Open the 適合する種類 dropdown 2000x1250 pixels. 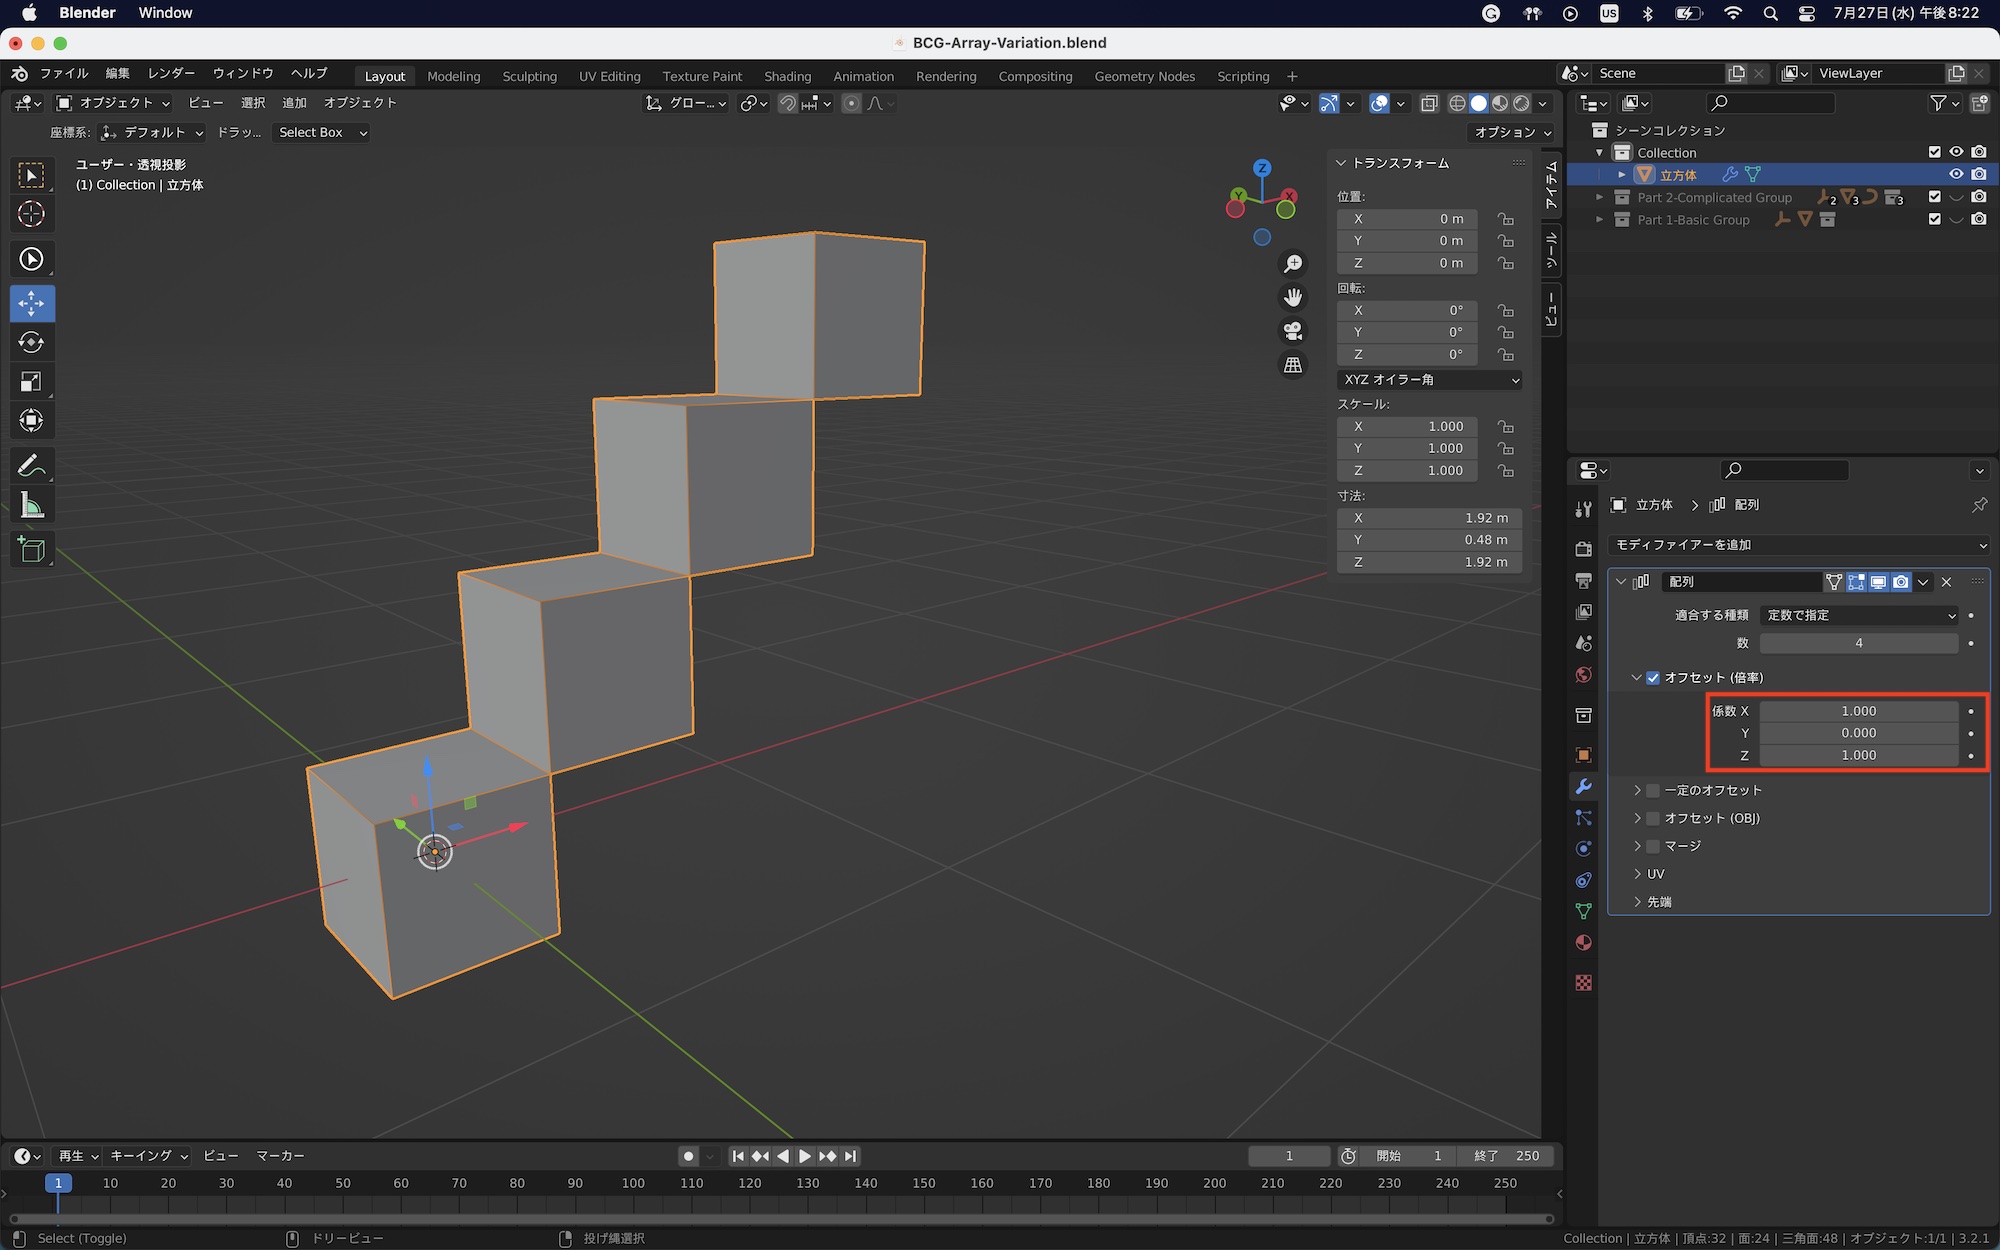(1860, 615)
